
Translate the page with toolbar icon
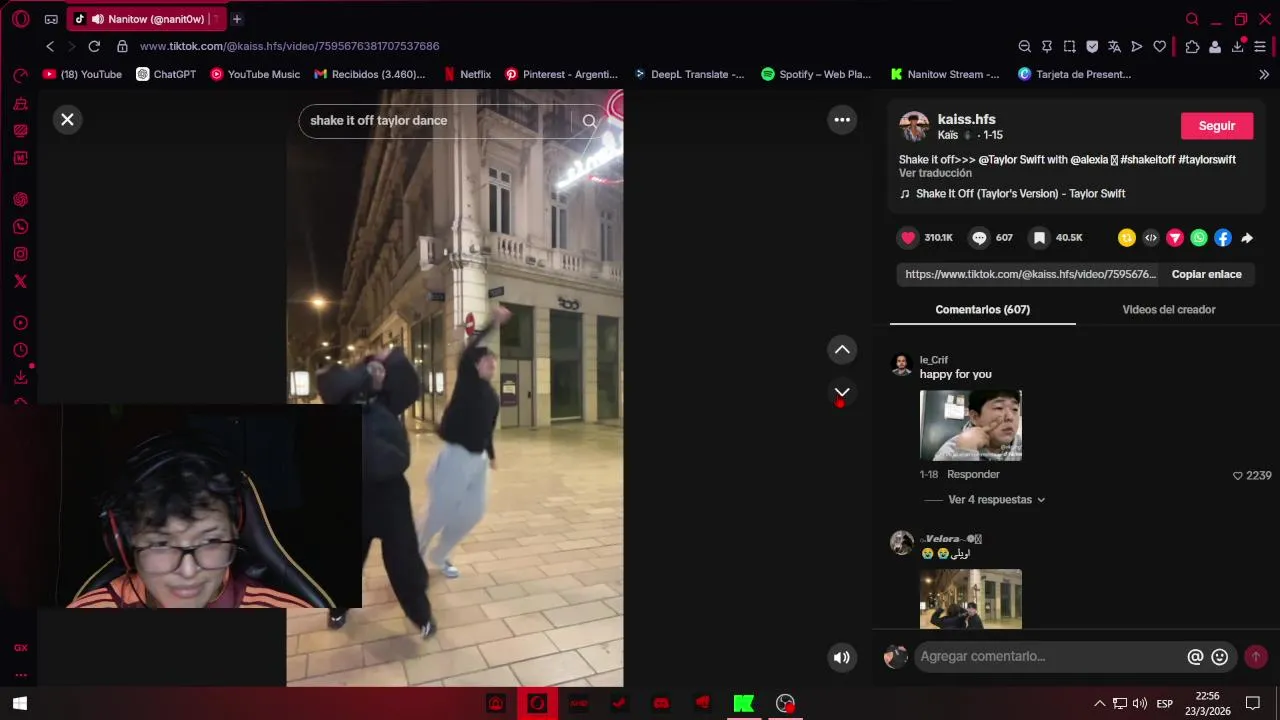coord(1114,46)
